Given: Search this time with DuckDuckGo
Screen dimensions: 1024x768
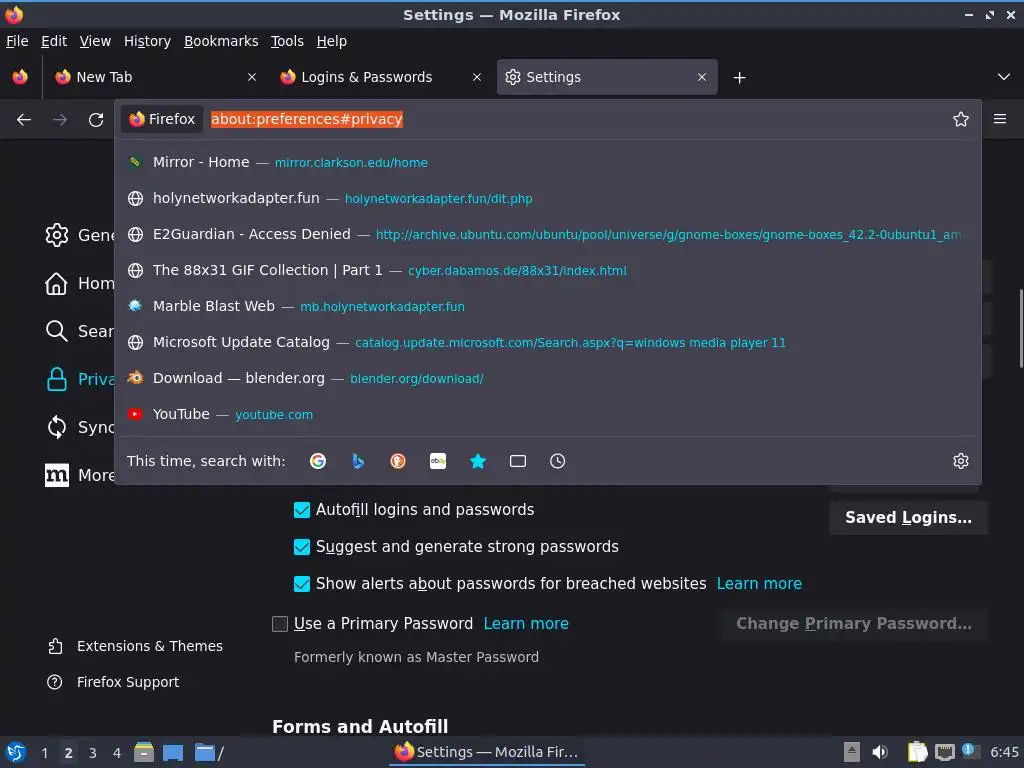Looking at the screenshot, I should (x=398, y=461).
